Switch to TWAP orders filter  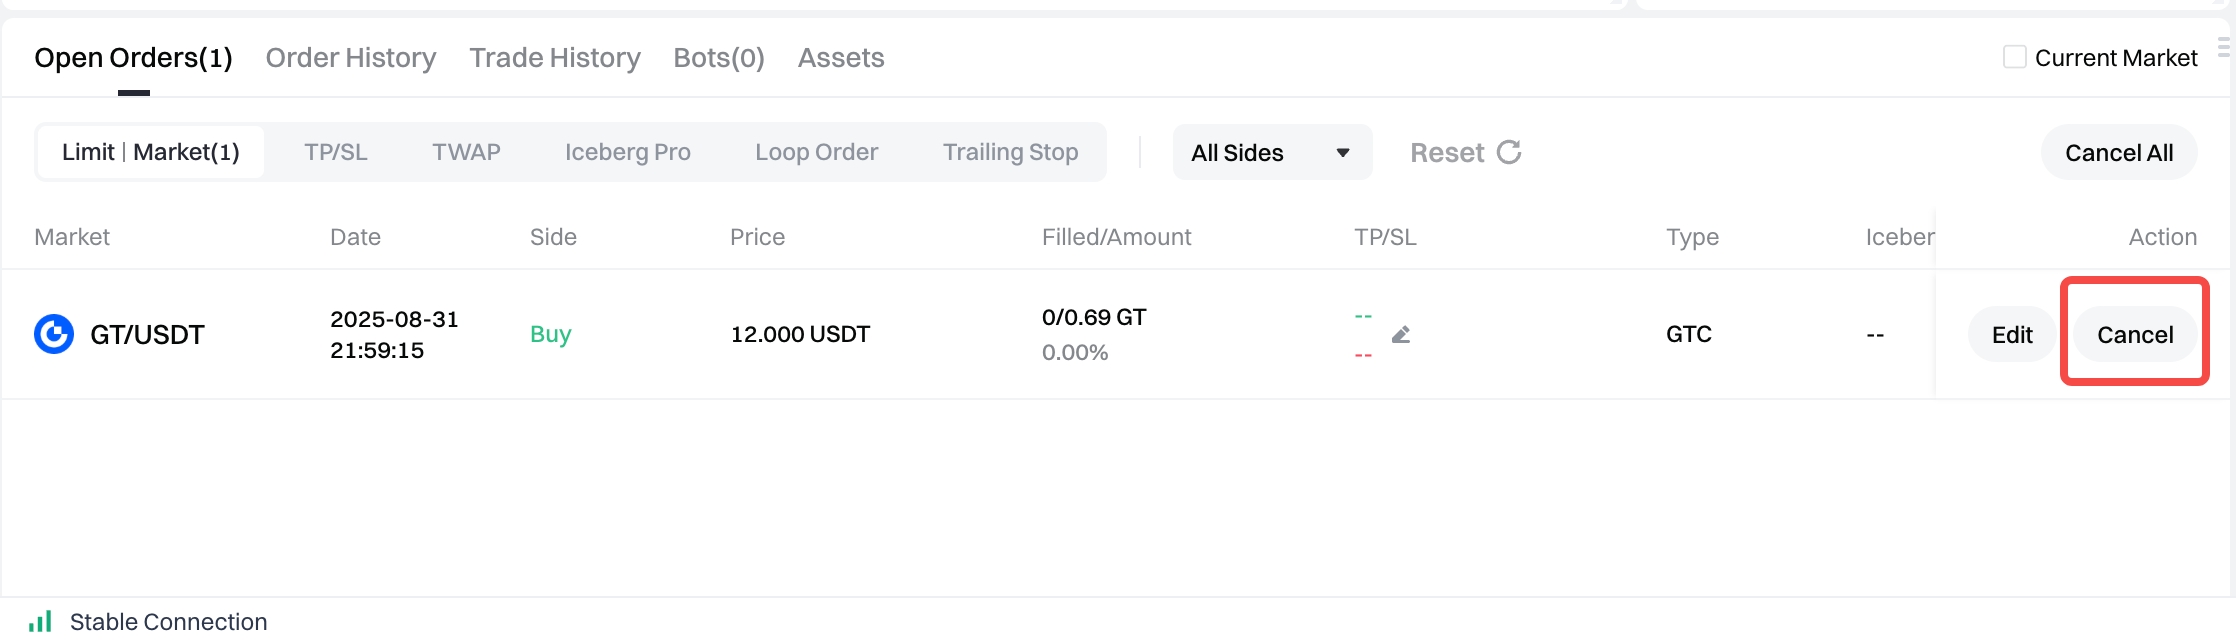[x=466, y=152]
